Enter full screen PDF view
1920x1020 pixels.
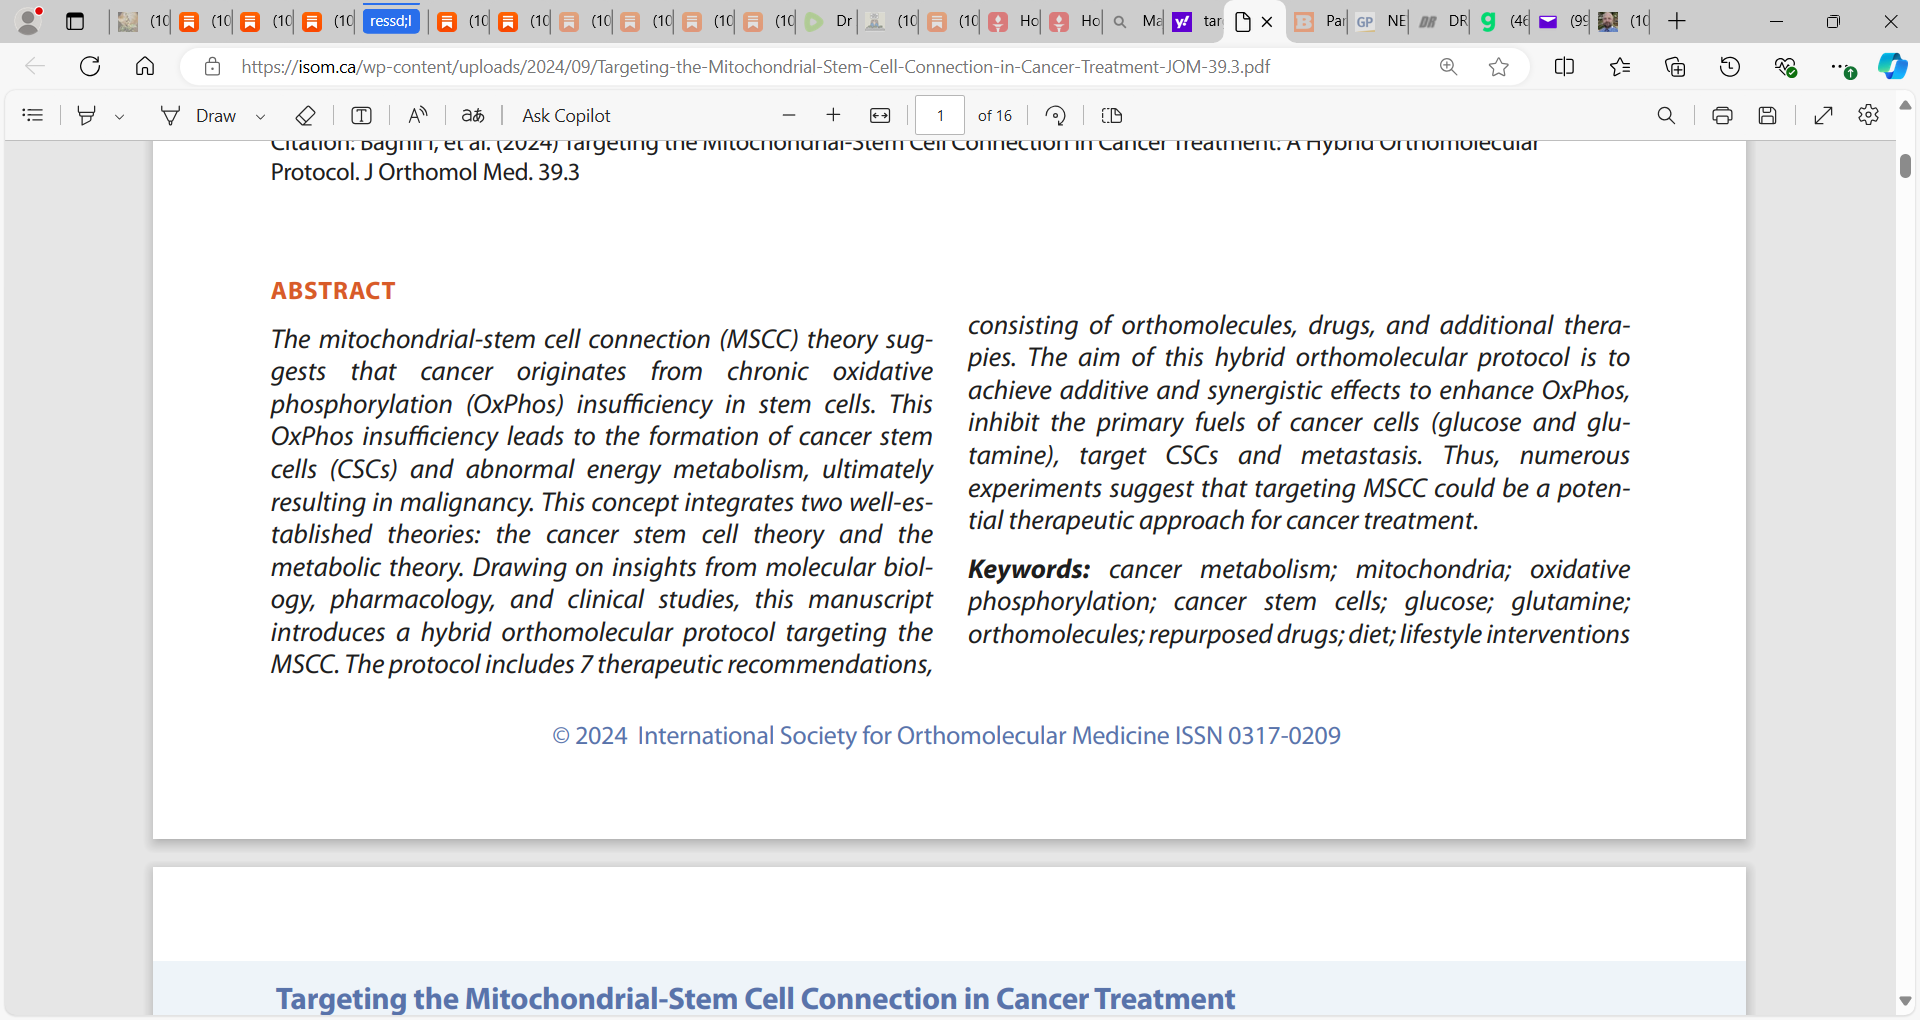[x=1823, y=115]
